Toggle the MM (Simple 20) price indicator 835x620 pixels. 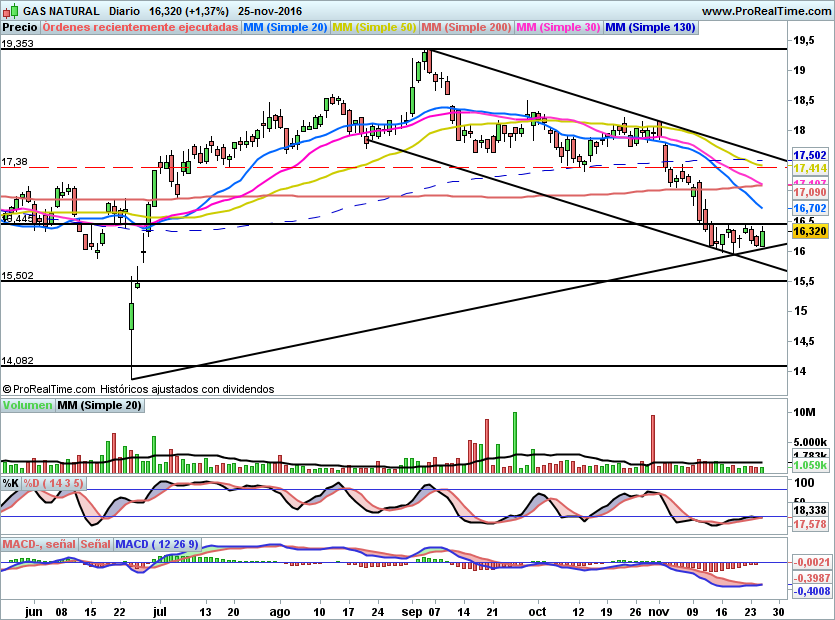(x=285, y=28)
